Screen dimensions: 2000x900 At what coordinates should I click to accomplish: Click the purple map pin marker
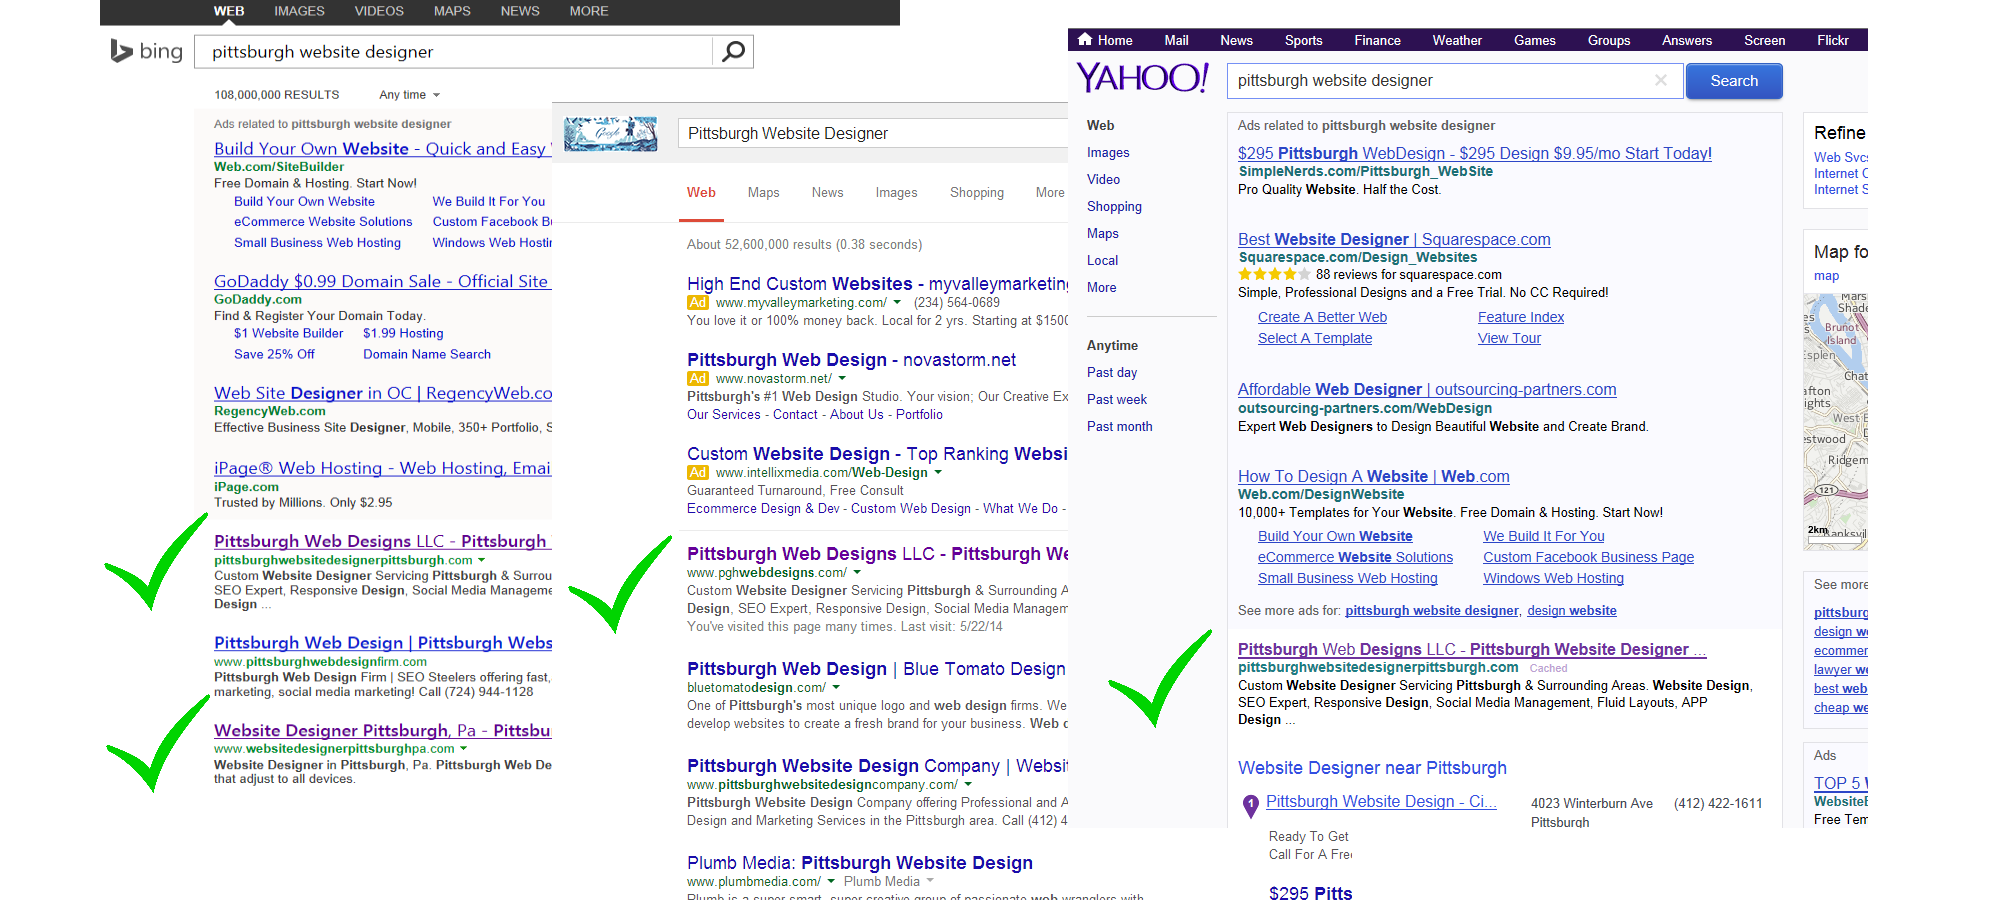(x=1250, y=805)
